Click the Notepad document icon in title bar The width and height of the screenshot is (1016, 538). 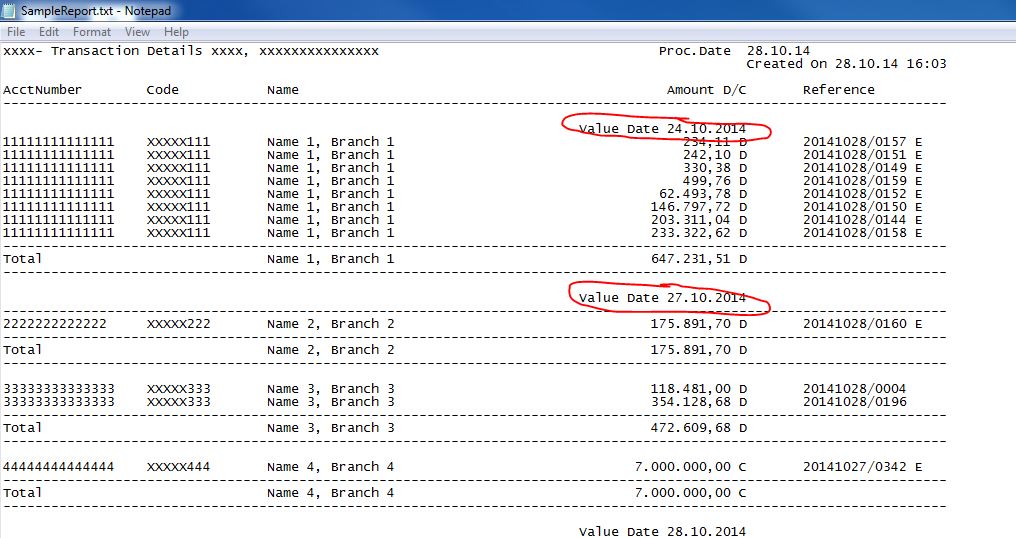[8, 10]
